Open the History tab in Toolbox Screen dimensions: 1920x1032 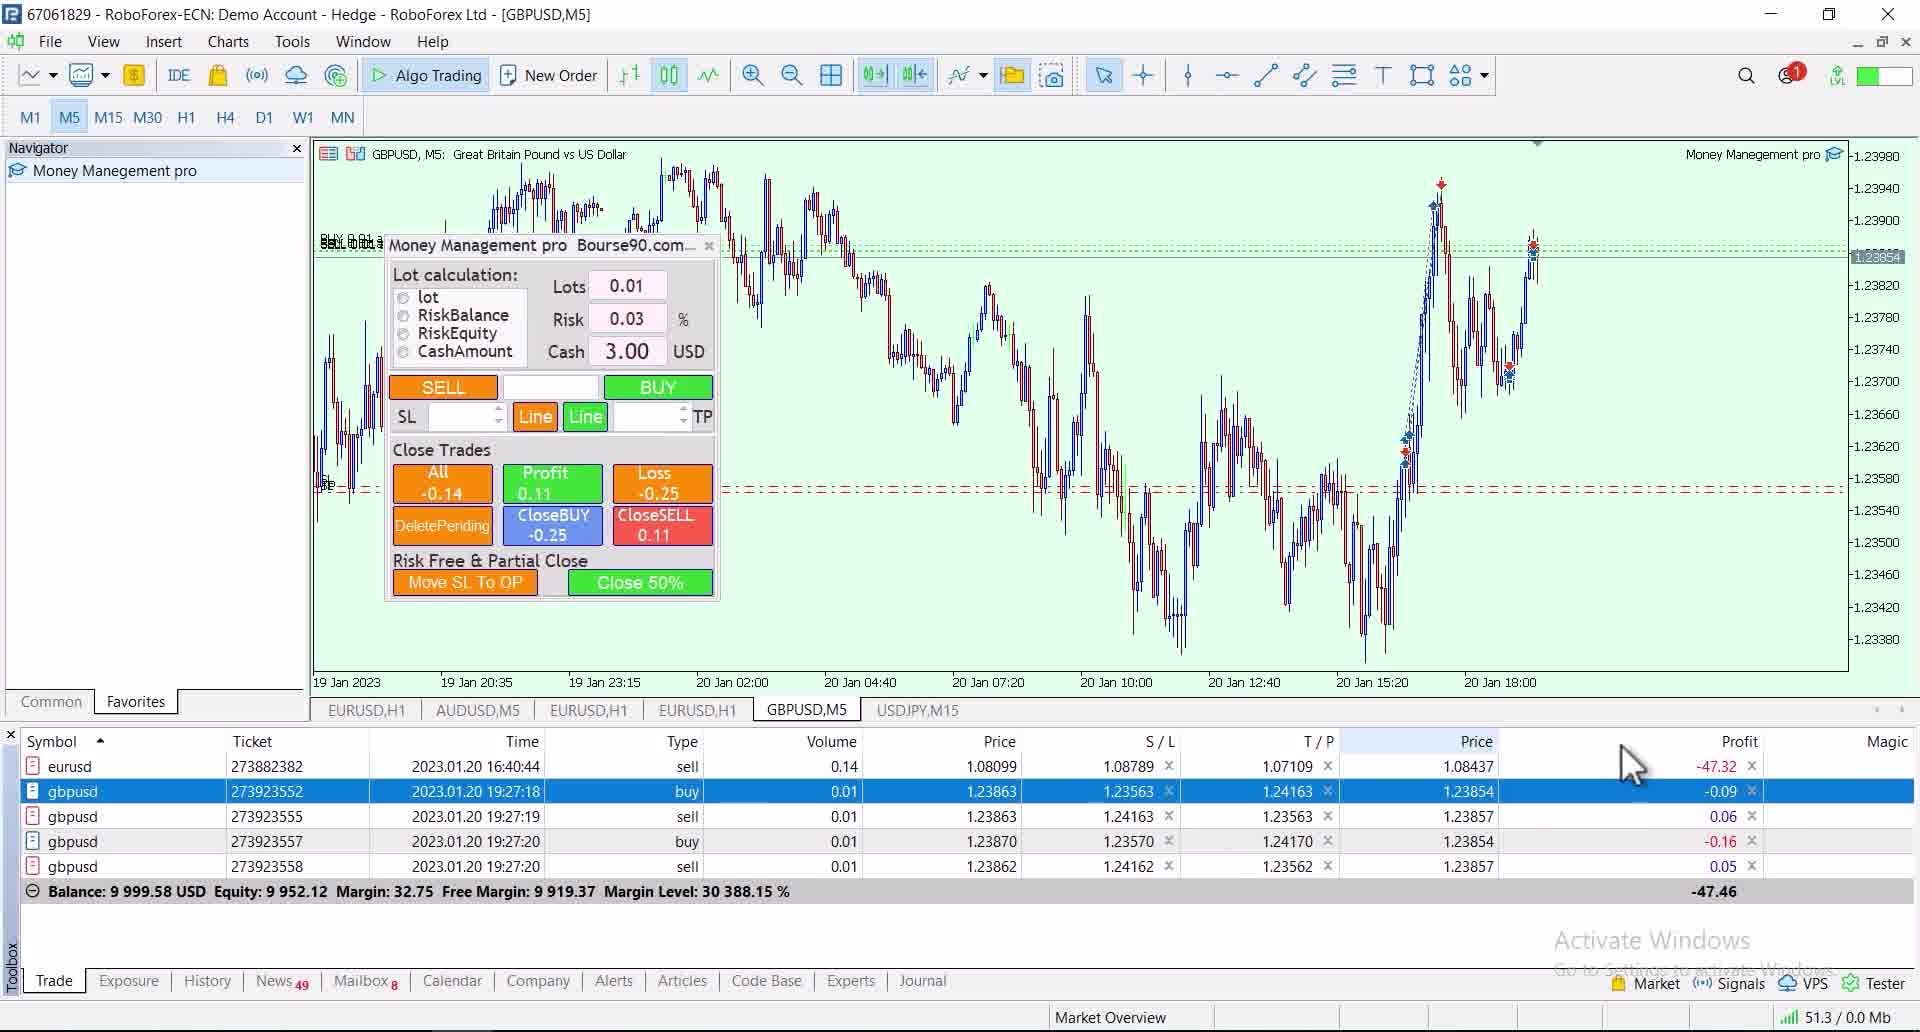tap(207, 981)
